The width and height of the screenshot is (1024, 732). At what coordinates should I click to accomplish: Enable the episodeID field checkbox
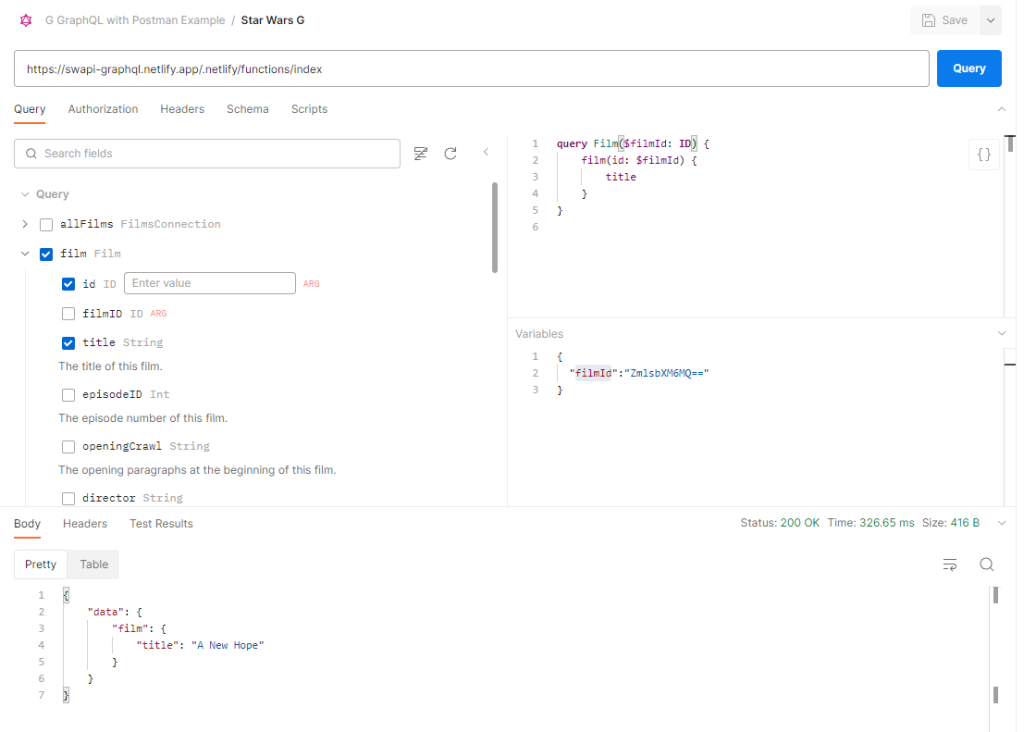pos(69,395)
